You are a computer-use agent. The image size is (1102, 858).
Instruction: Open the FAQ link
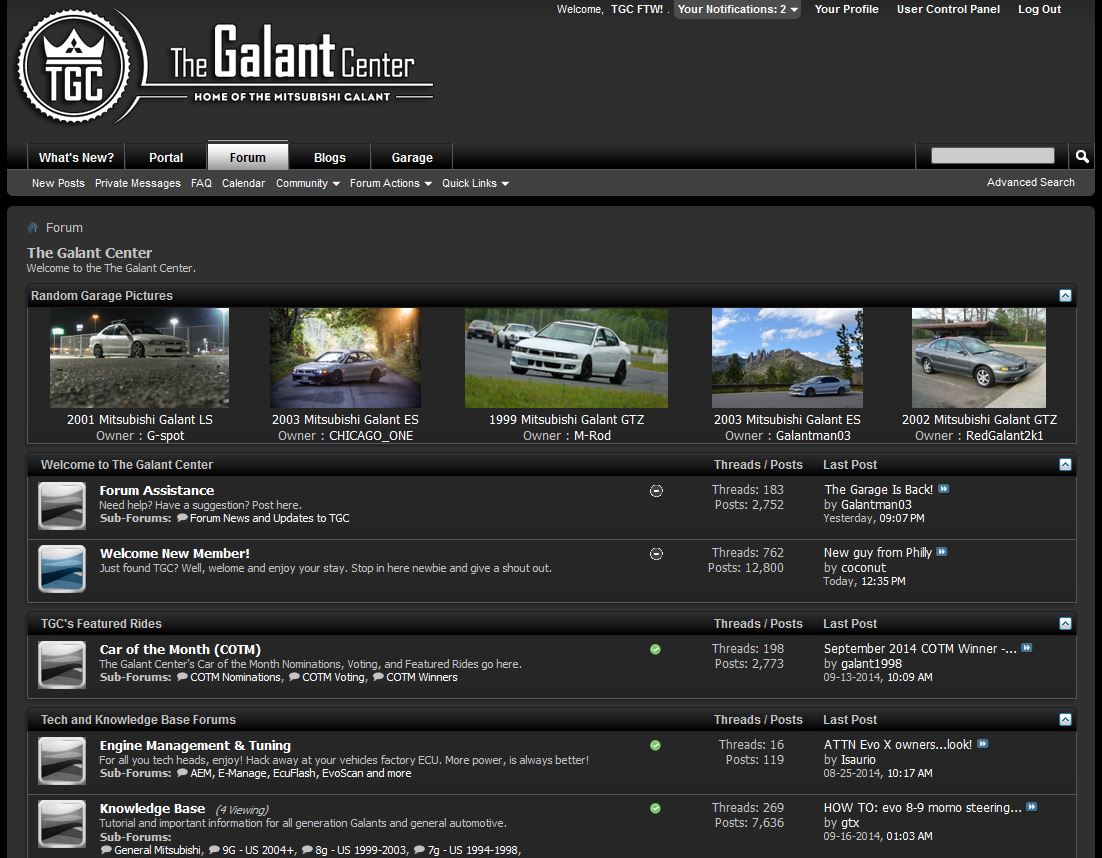(x=201, y=183)
